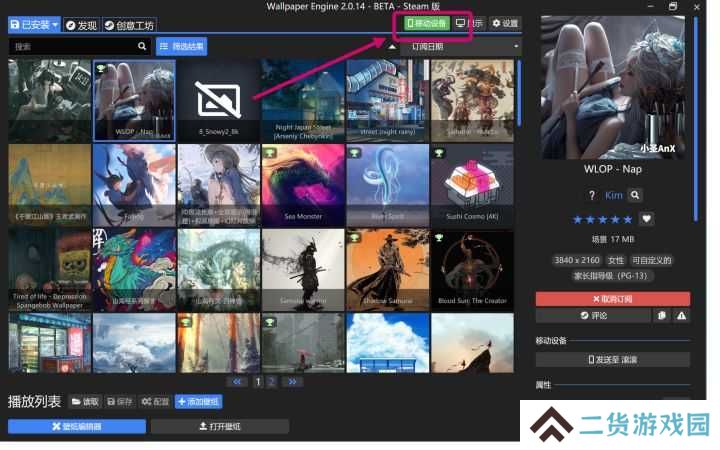Go to page 1 of results
720x450 pixels.
click(258, 382)
